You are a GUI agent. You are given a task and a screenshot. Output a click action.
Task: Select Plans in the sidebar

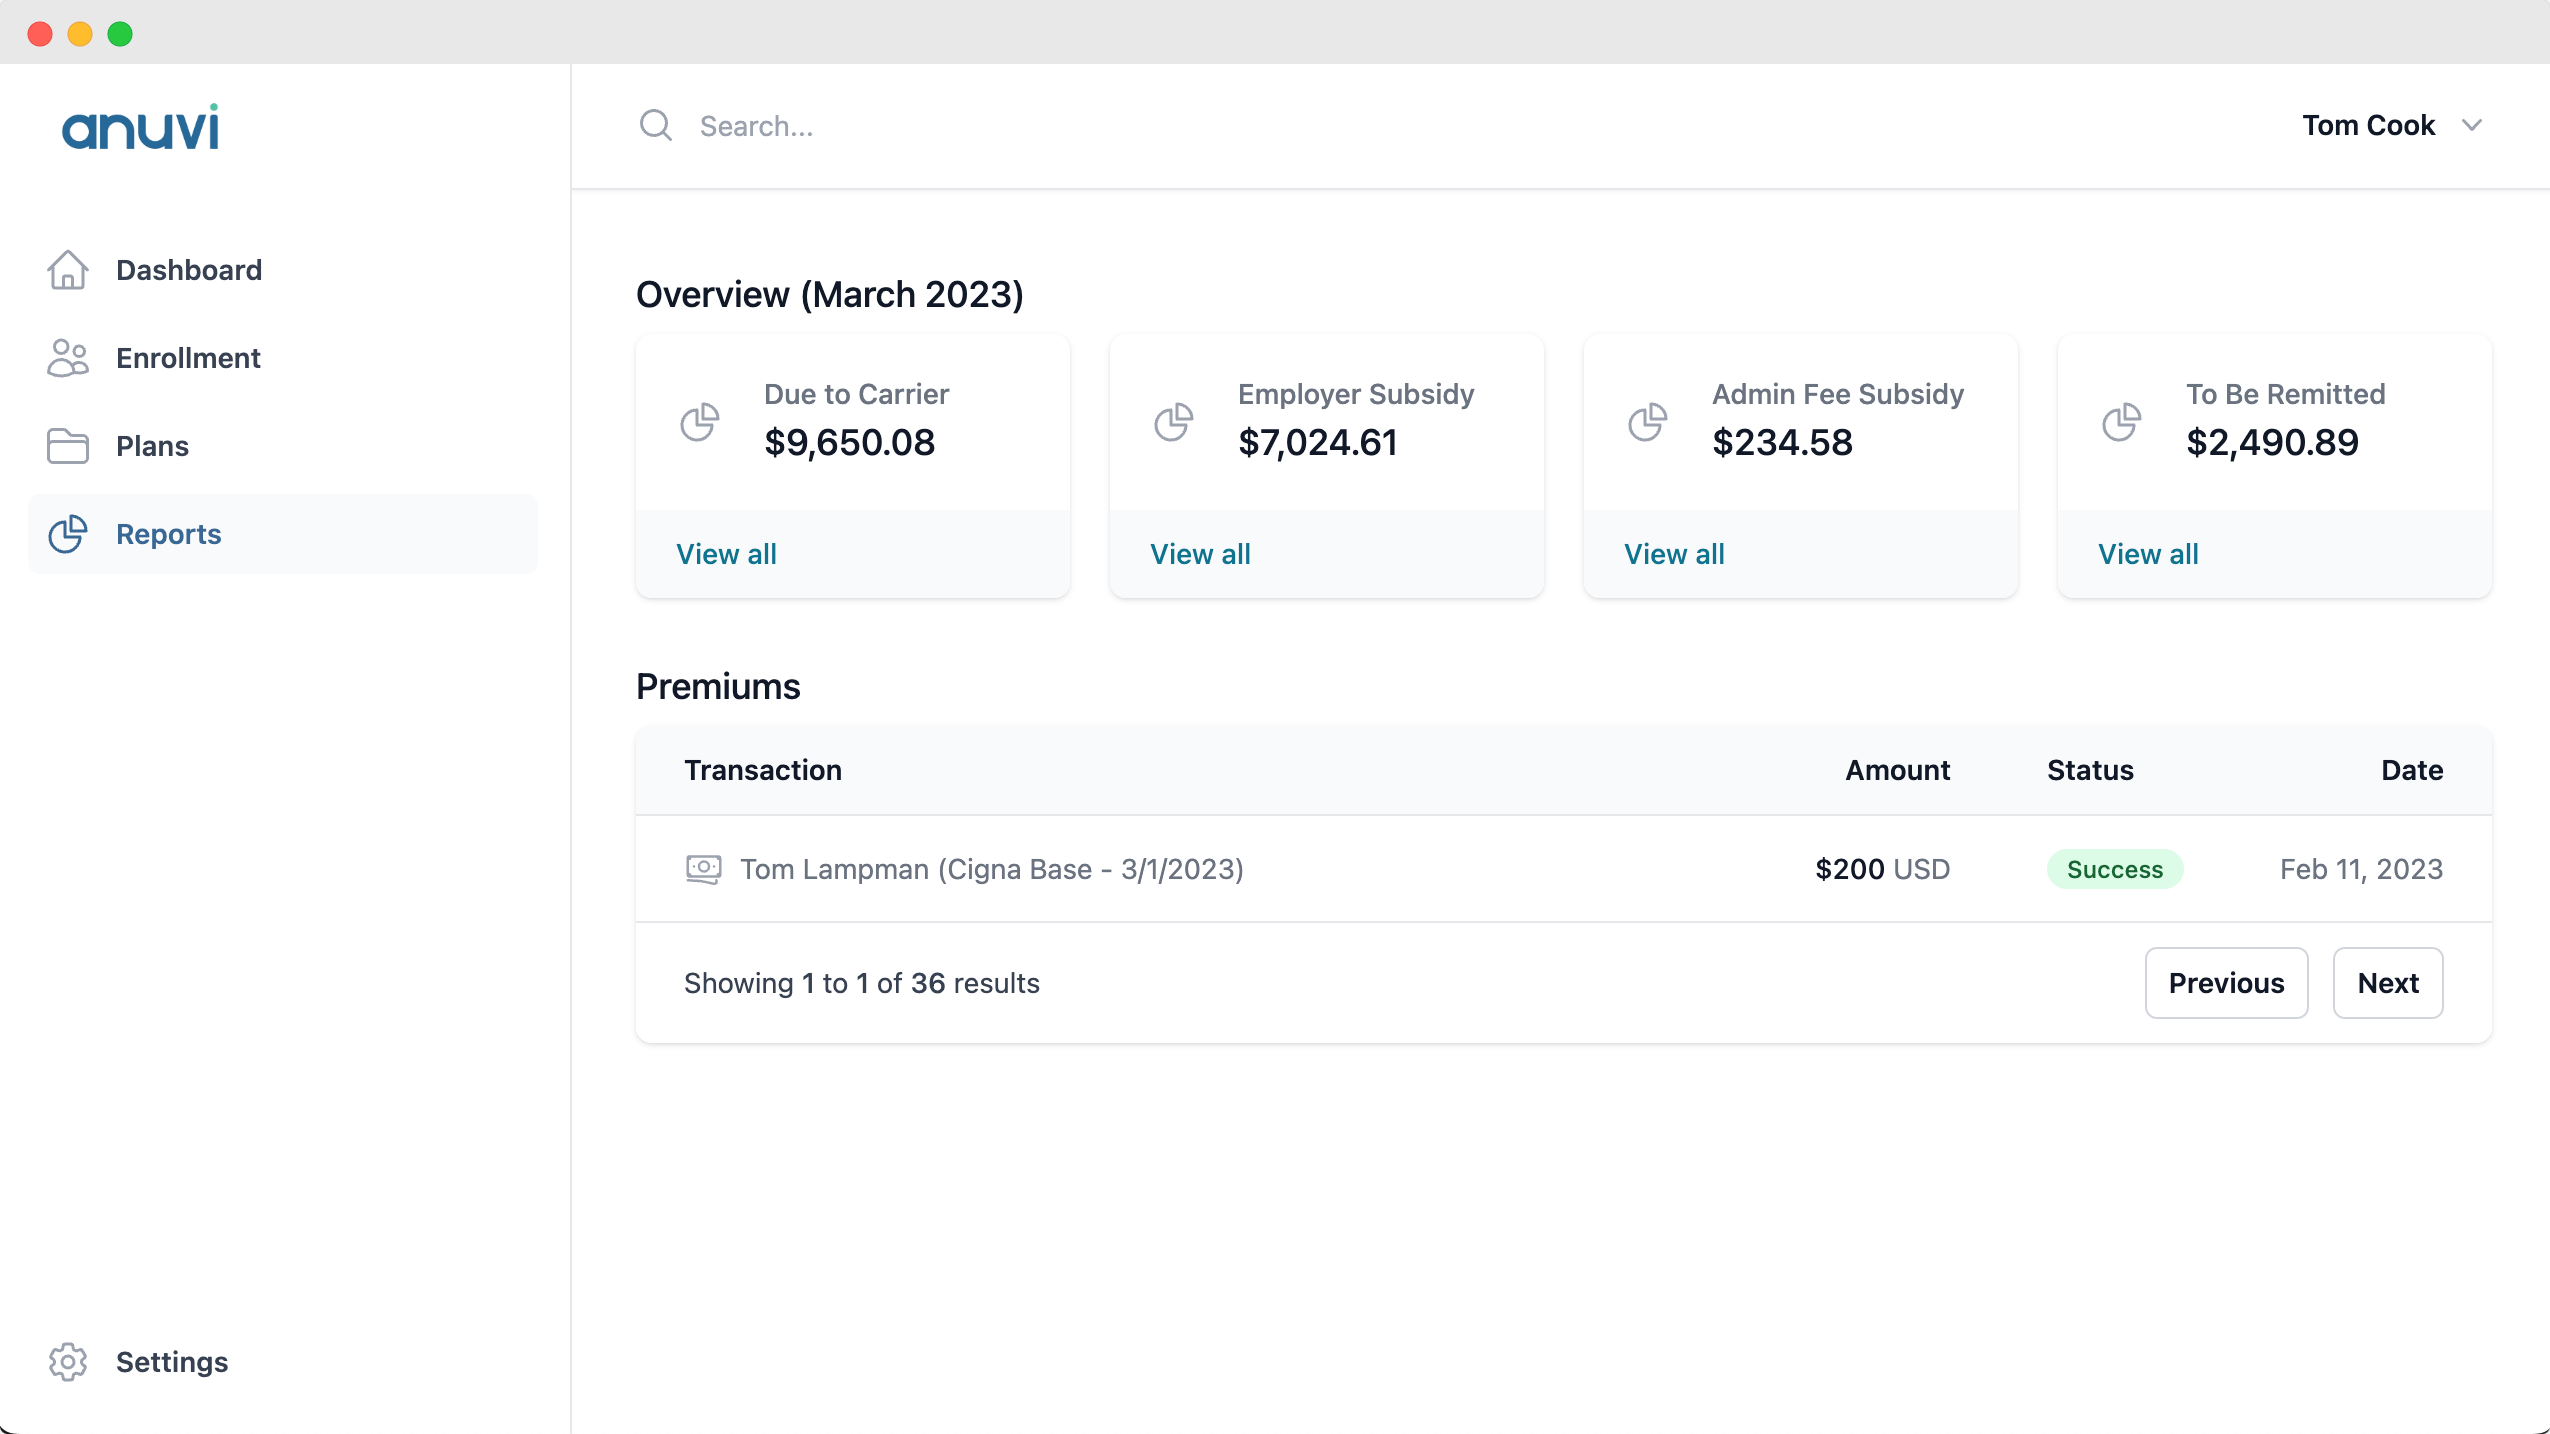tap(152, 446)
